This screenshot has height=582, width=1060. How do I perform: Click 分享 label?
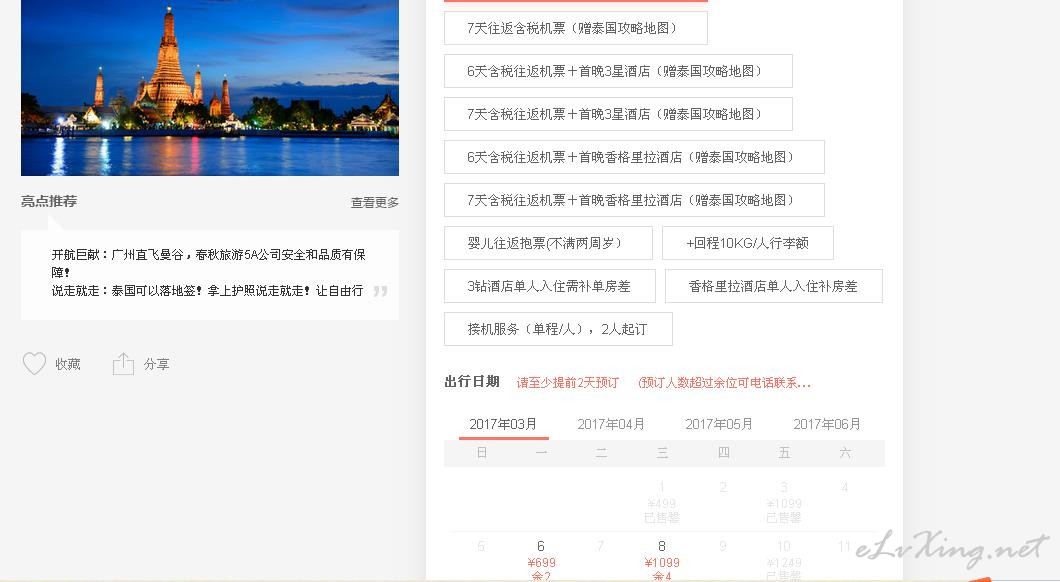(156, 364)
